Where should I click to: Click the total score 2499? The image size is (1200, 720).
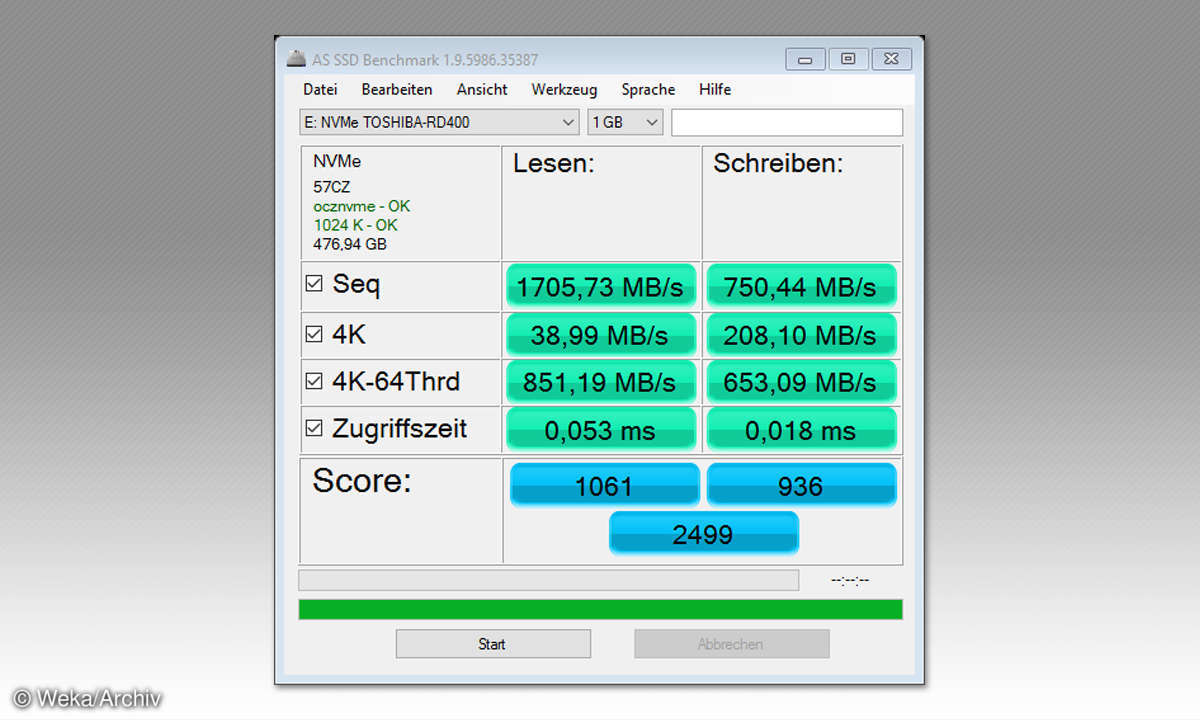(703, 533)
